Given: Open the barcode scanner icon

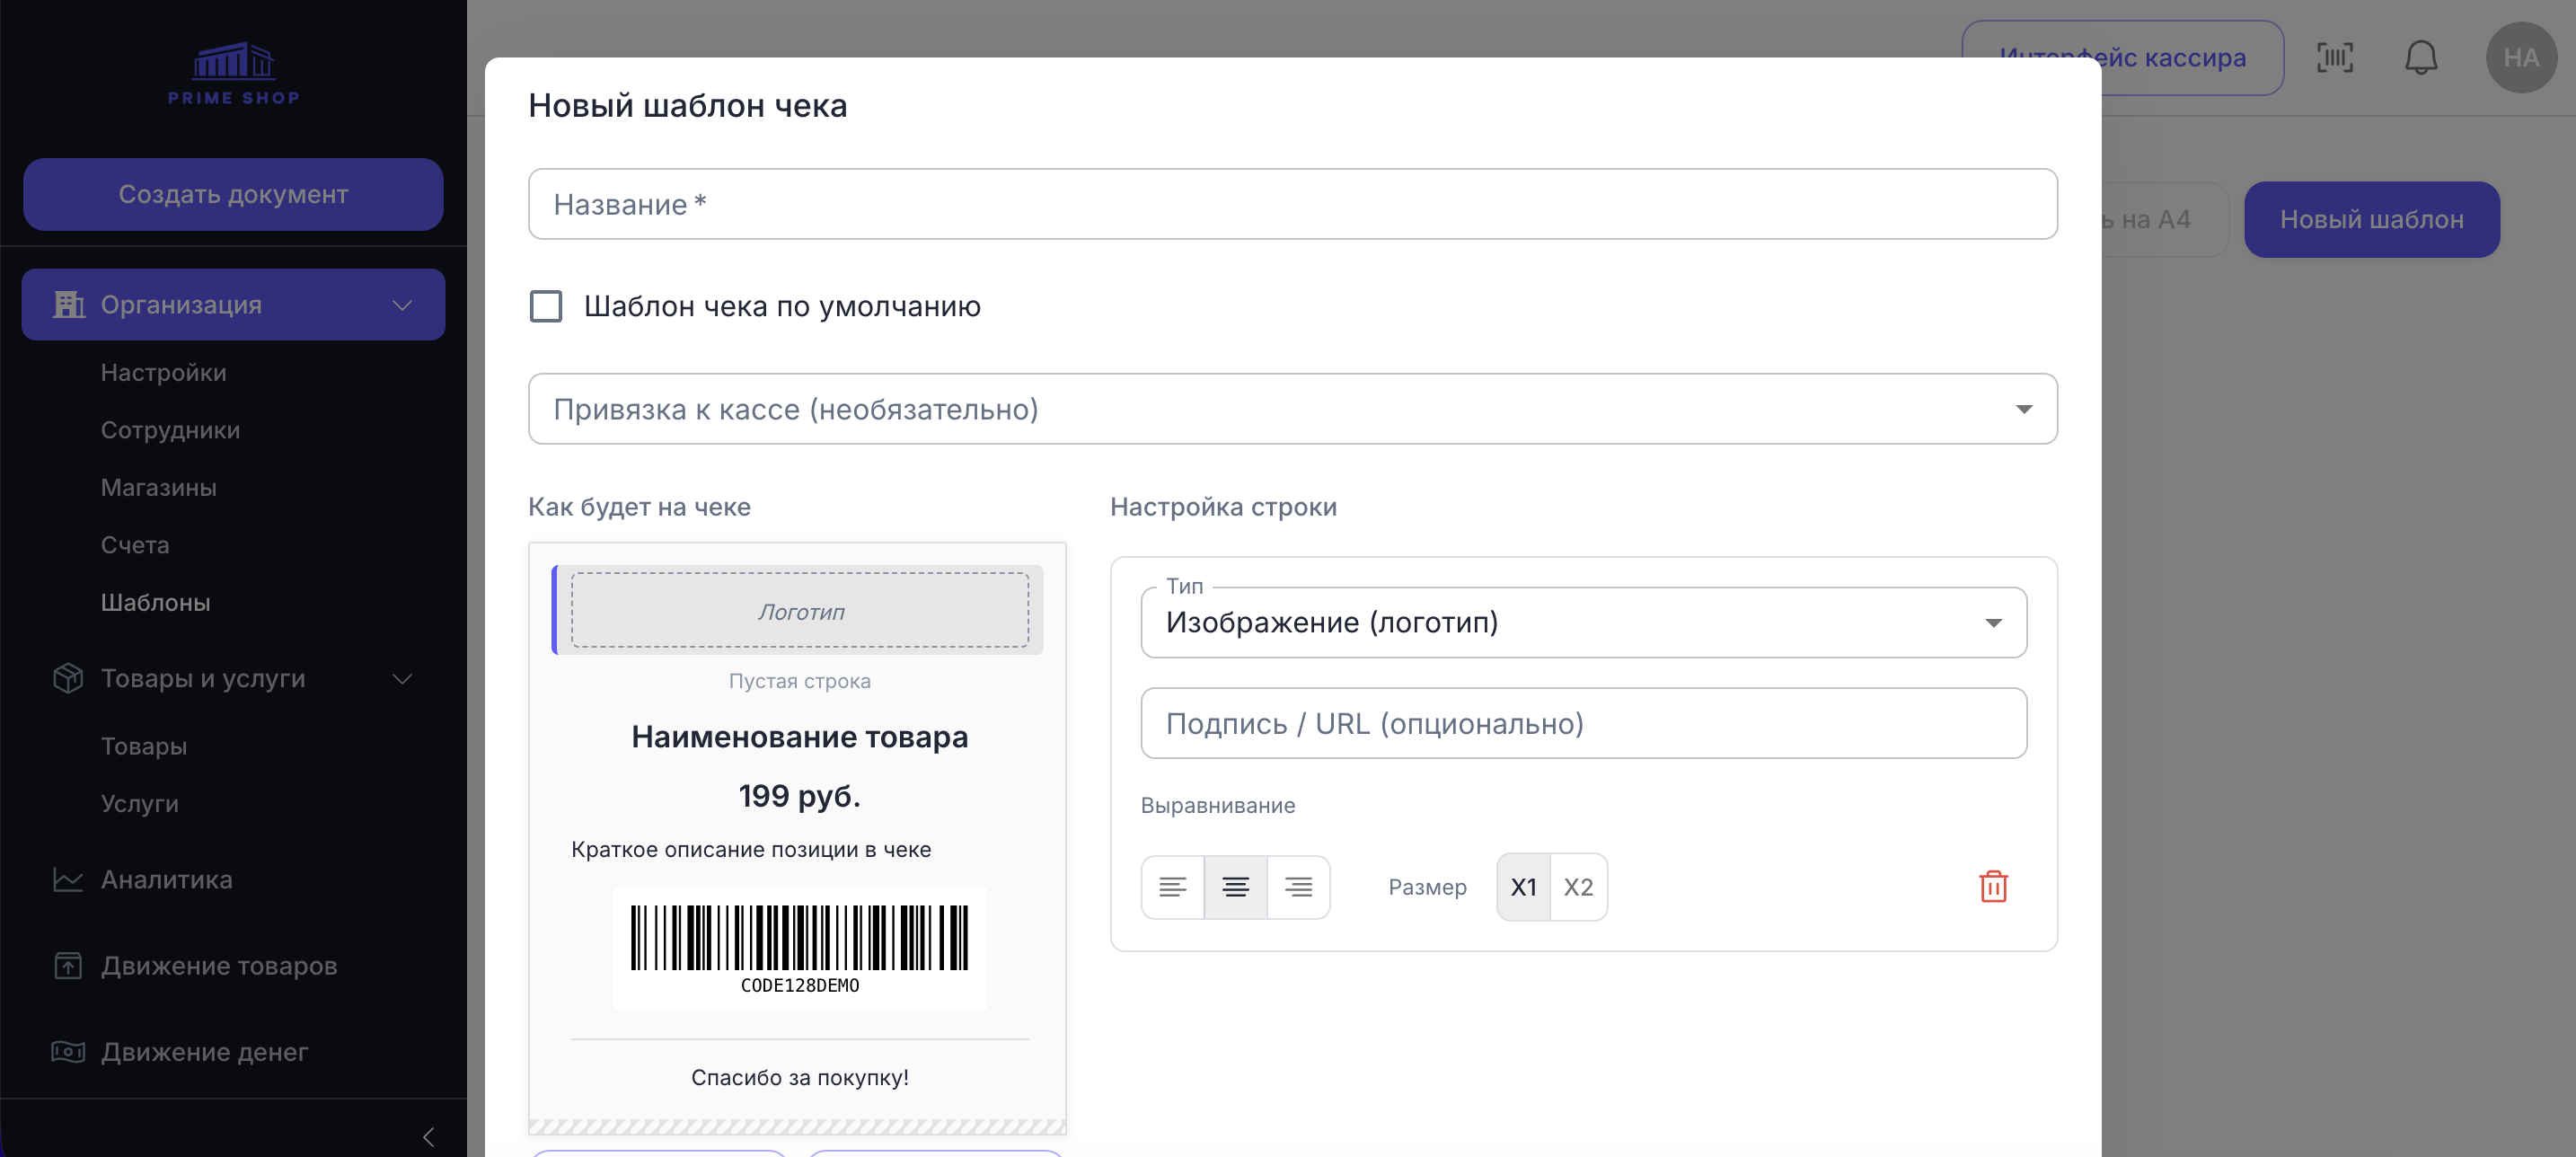Looking at the screenshot, I should [2335, 58].
